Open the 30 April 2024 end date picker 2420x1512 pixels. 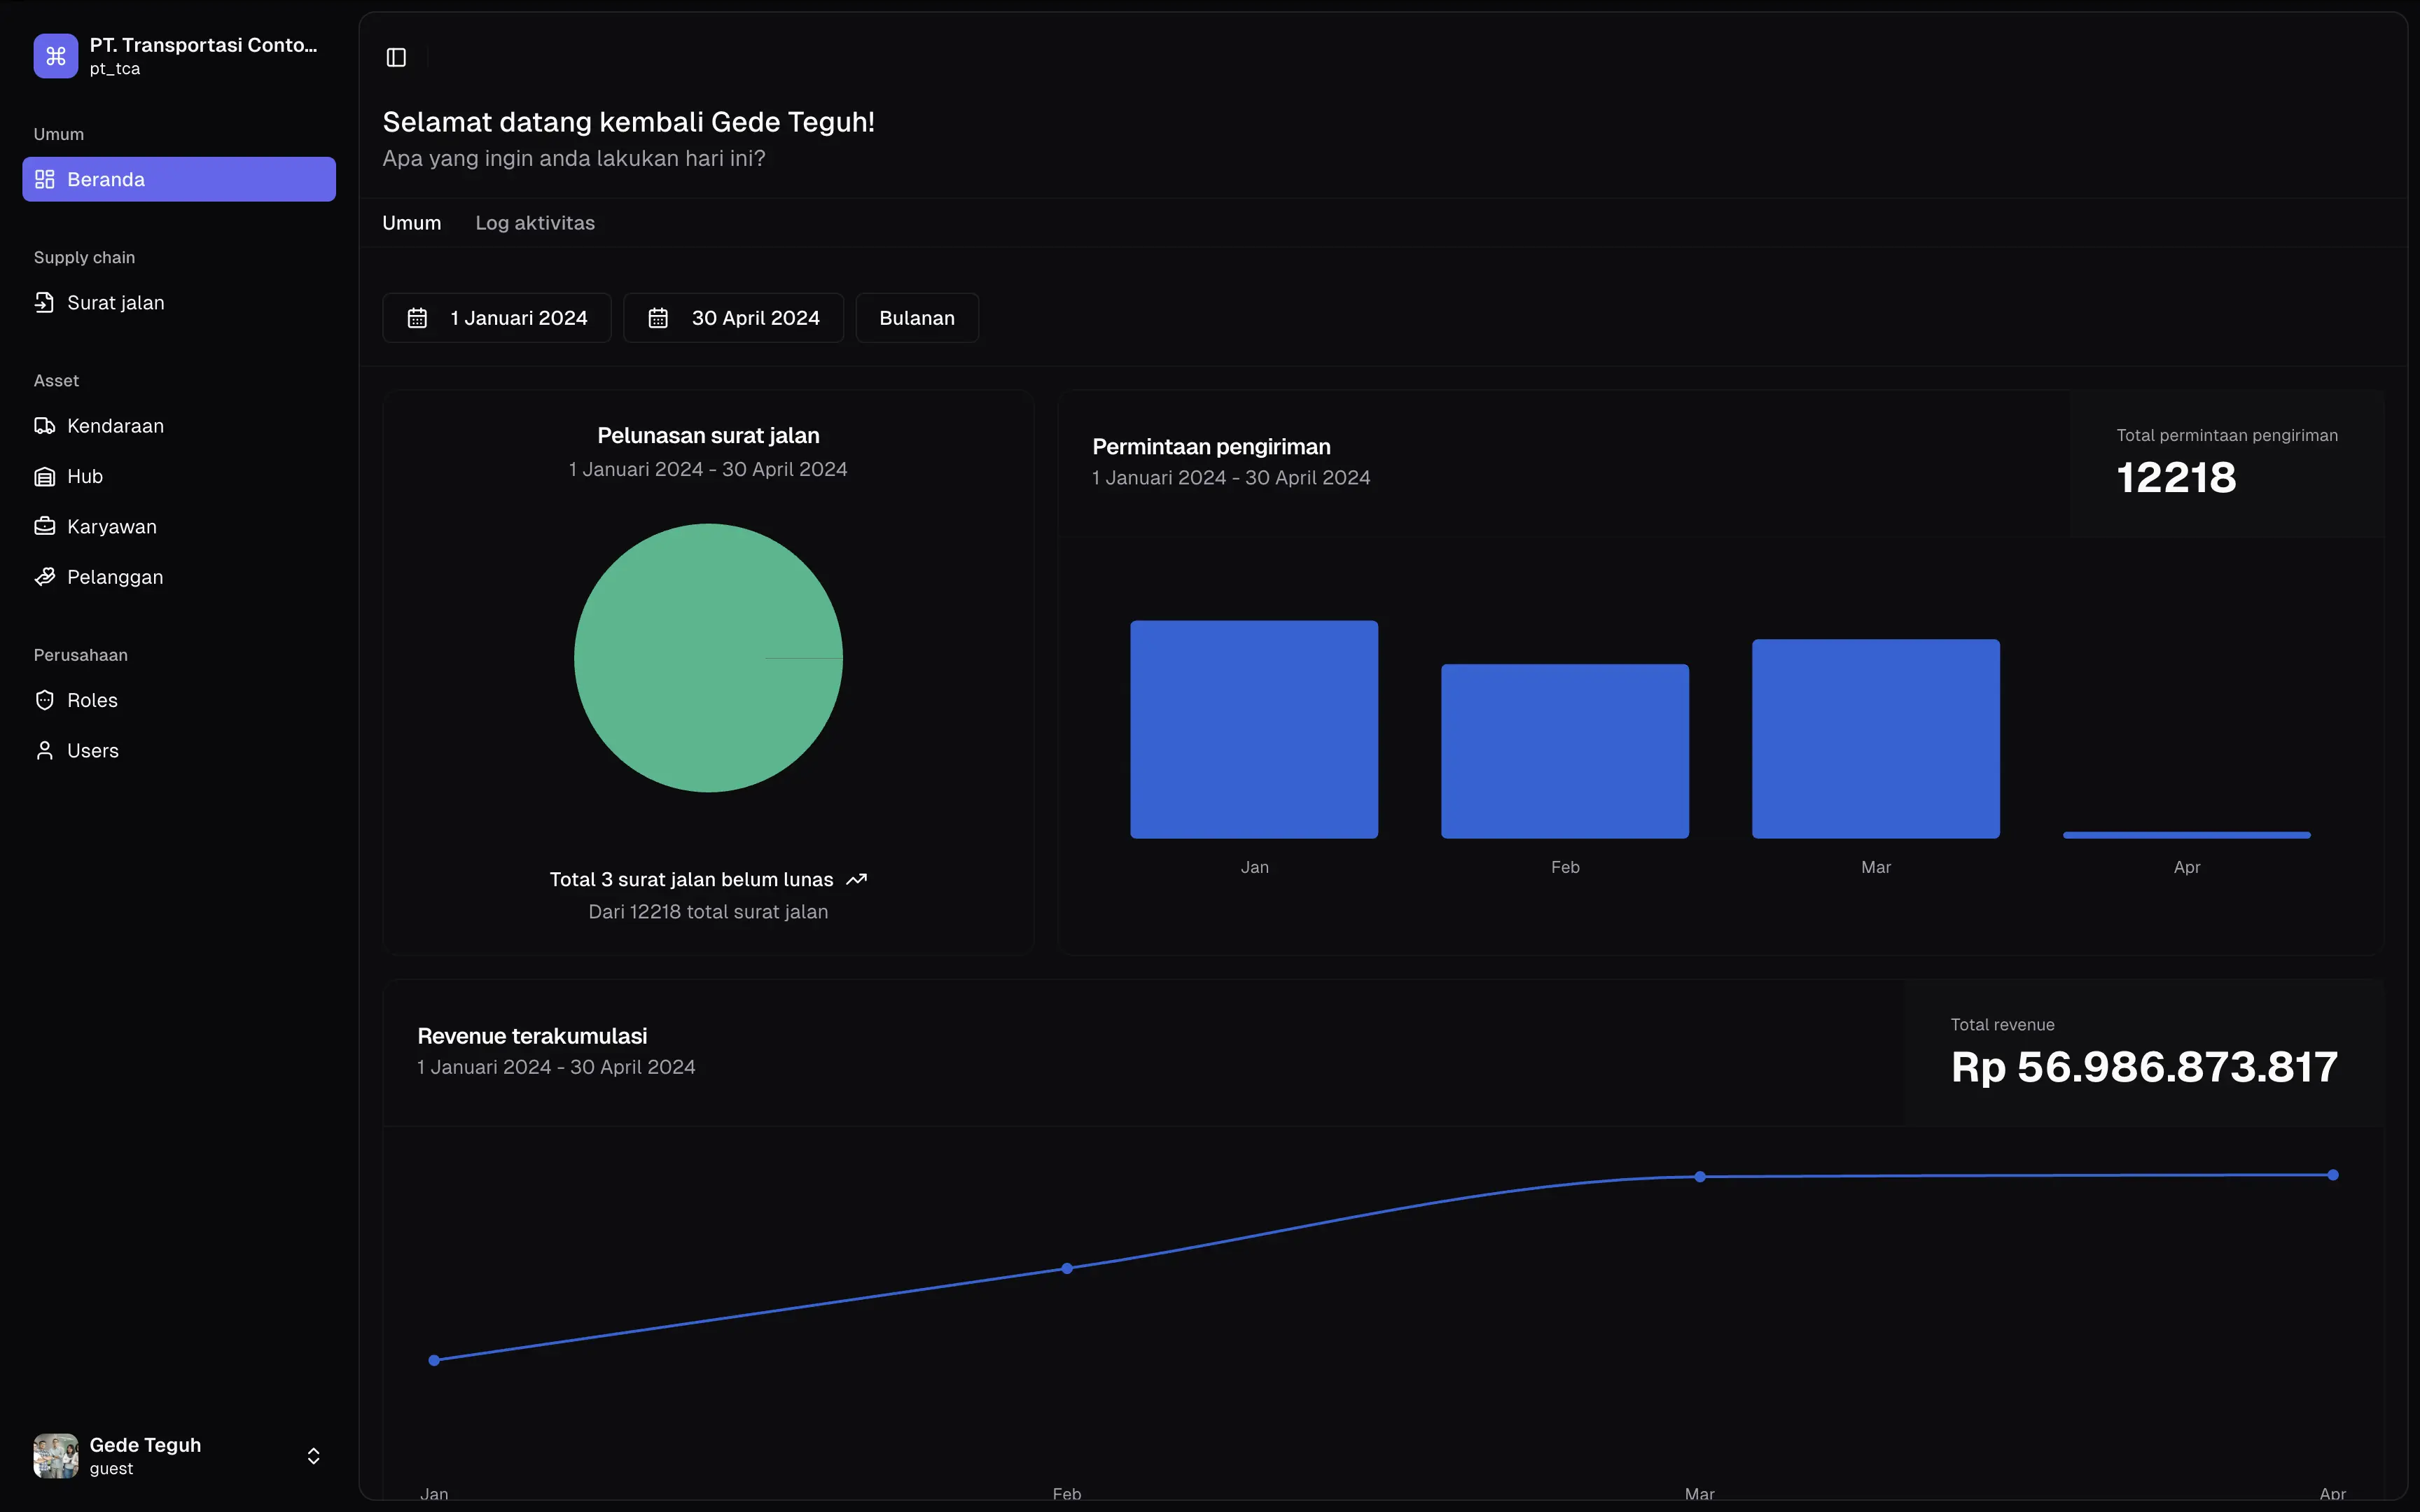pyautogui.click(x=733, y=318)
